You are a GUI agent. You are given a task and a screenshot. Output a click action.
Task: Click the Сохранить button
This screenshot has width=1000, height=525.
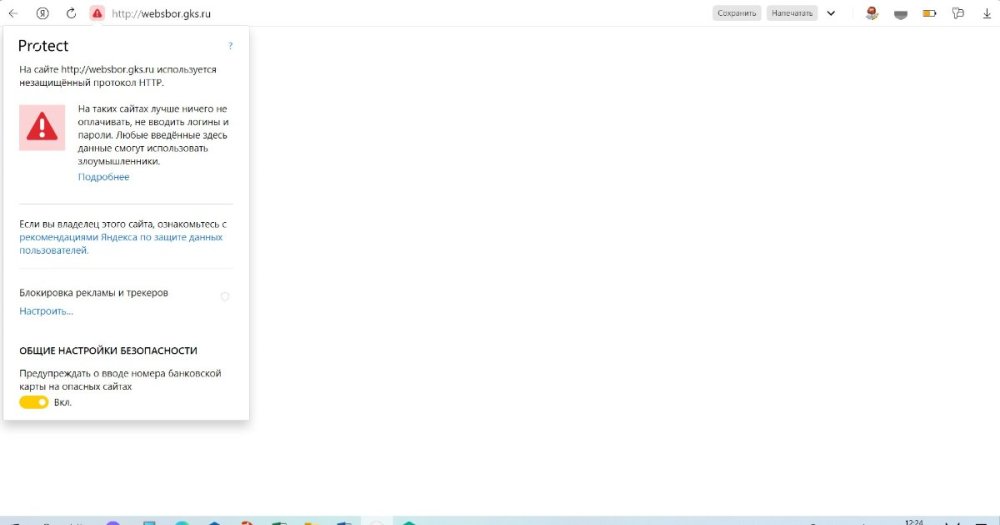[x=737, y=13]
